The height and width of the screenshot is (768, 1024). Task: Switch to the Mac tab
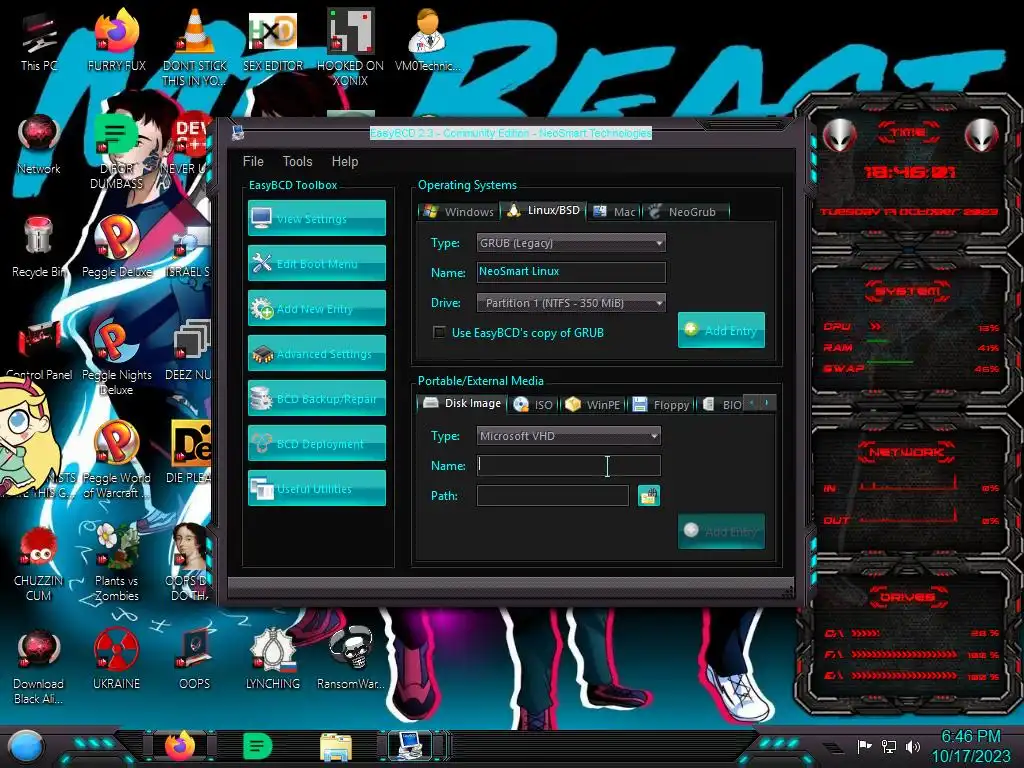pos(615,212)
